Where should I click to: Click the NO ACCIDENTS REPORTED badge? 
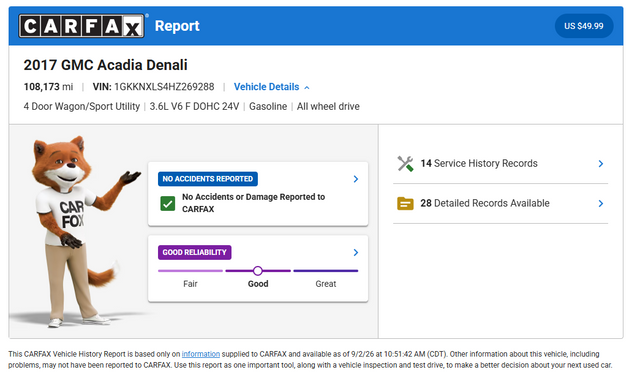click(208, 179)
